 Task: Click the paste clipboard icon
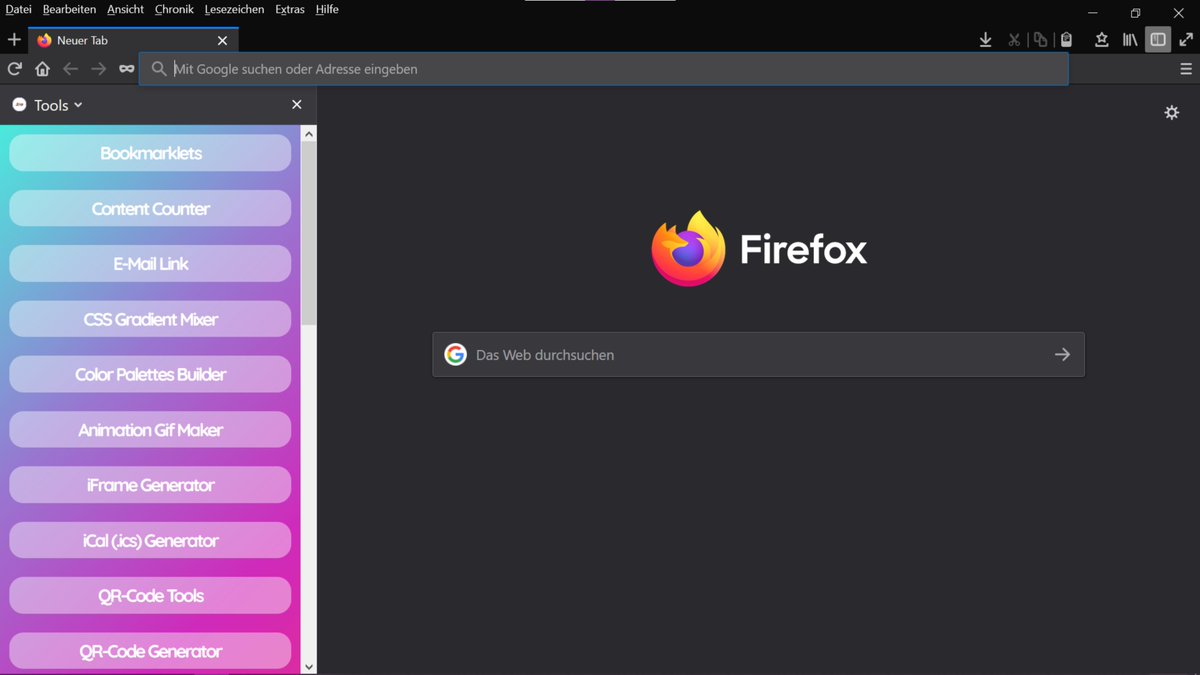pyautogui.click(x=1066, y=40)
